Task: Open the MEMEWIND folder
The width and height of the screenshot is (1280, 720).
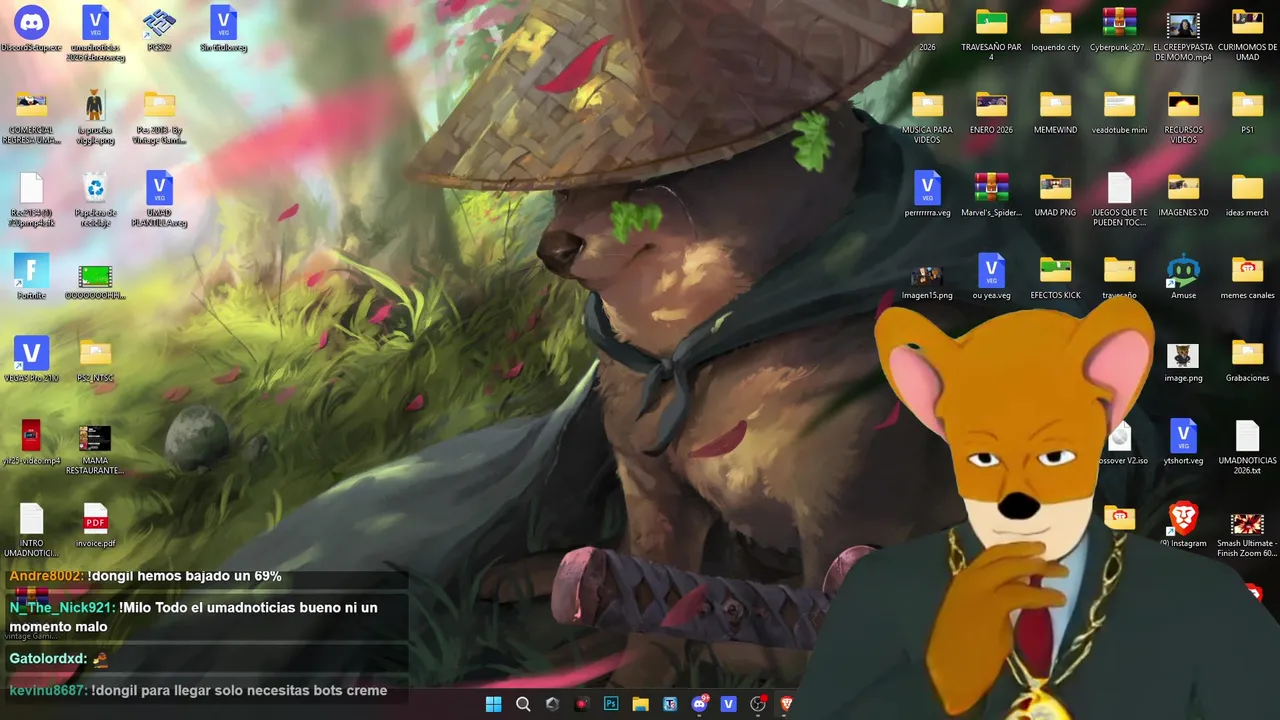Action: point(1055,111)
